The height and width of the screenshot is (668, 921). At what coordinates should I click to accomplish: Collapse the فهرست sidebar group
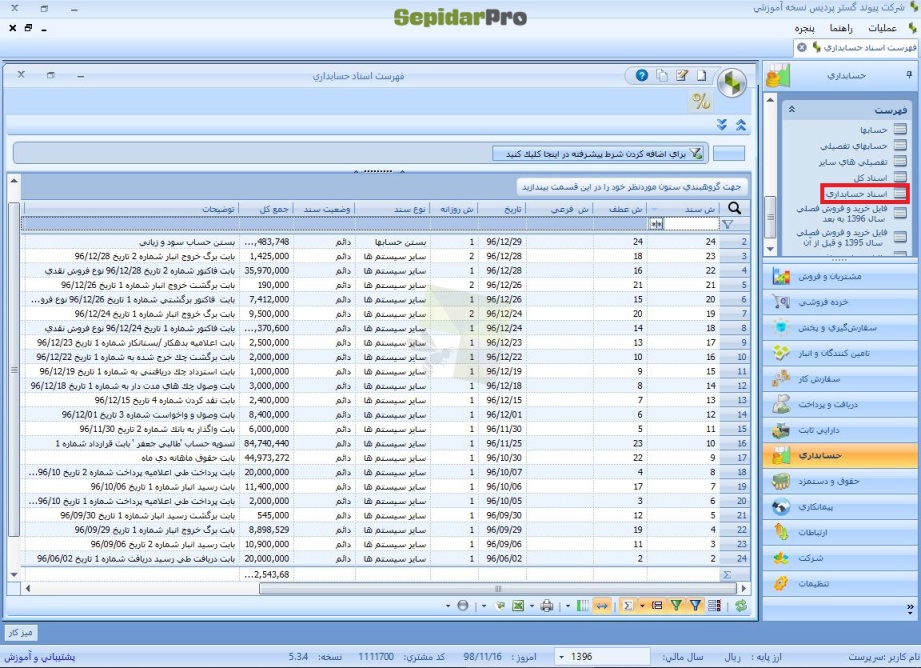coord(791,109)
